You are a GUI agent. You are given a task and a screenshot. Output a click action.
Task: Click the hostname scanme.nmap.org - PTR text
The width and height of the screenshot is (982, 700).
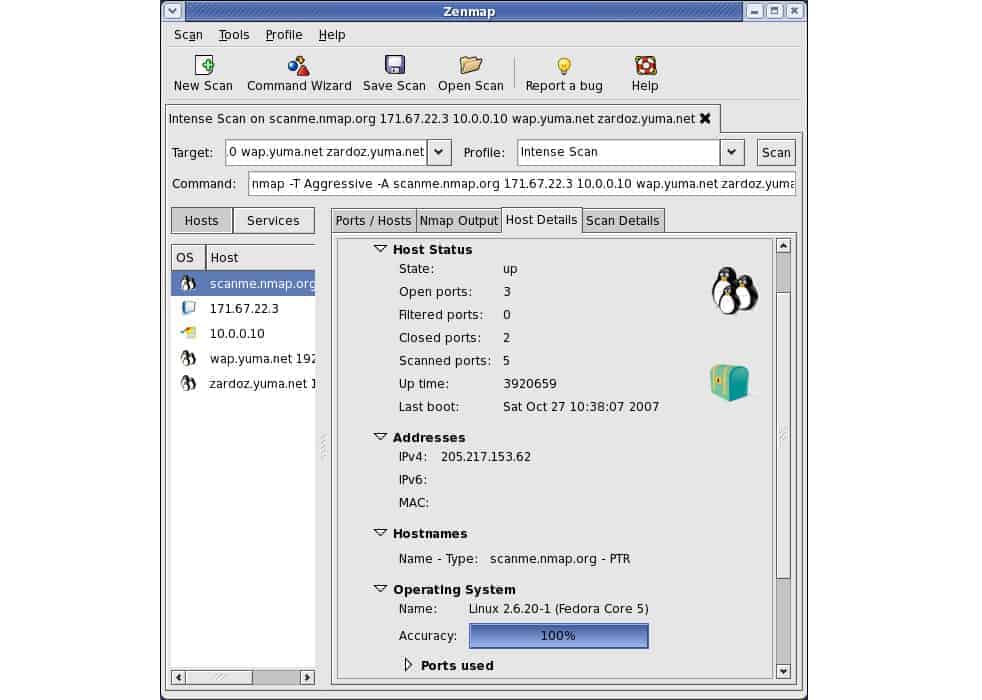pyautogui.click(x=560, y=558)
